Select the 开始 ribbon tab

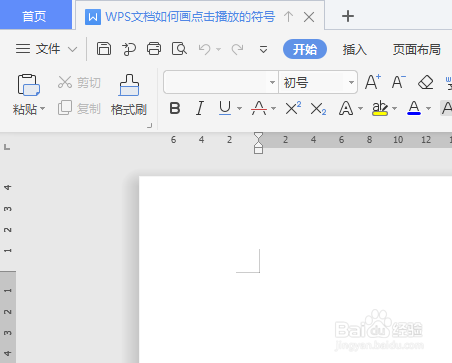(x=305, y=49)
